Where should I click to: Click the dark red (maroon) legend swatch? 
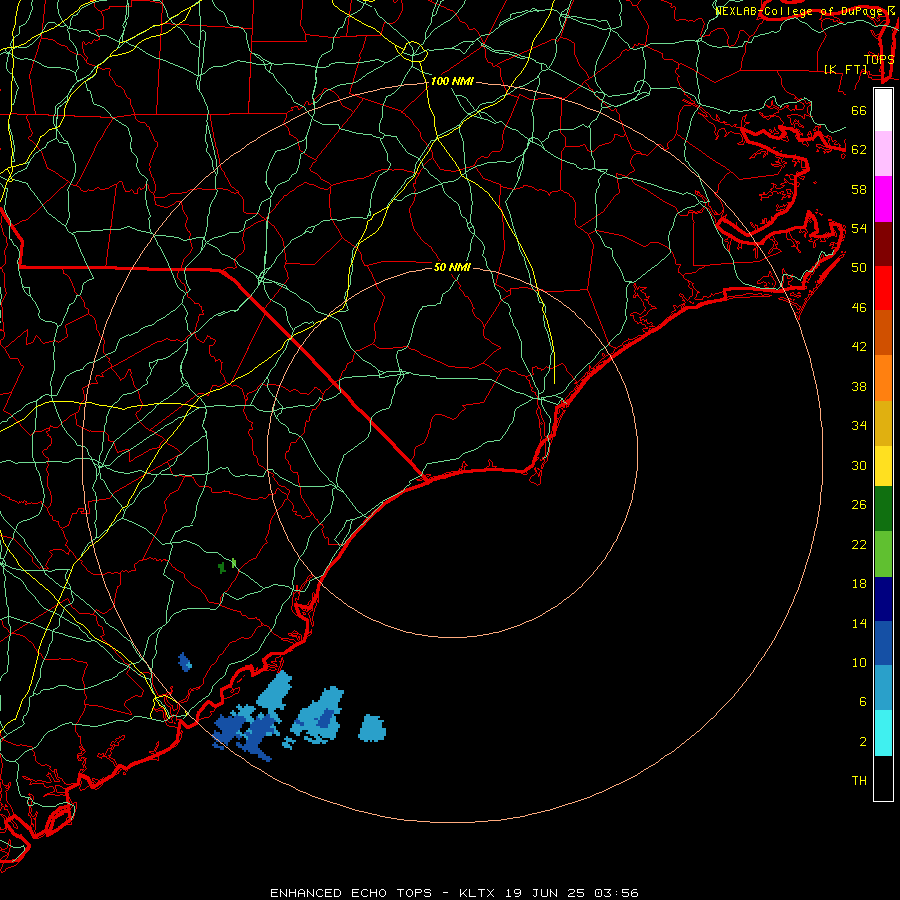[x=883, y=244]
